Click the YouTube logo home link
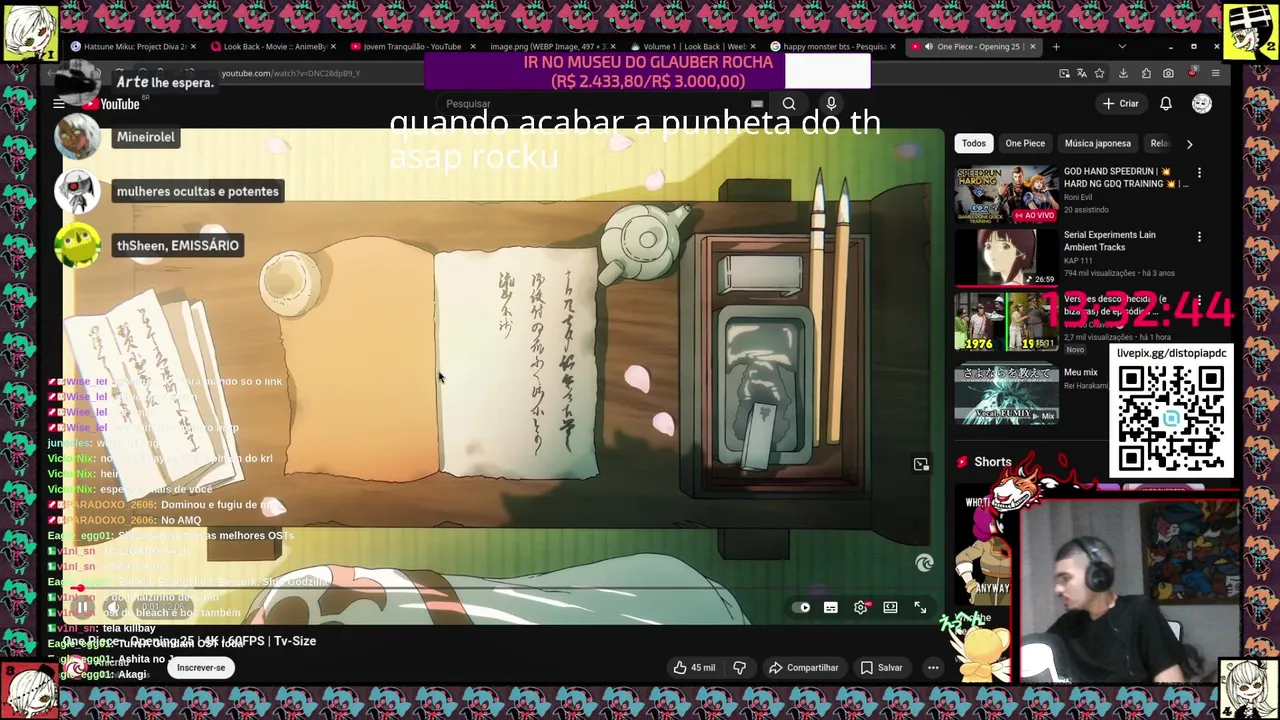1280x720 pixels. click(112, 104)
